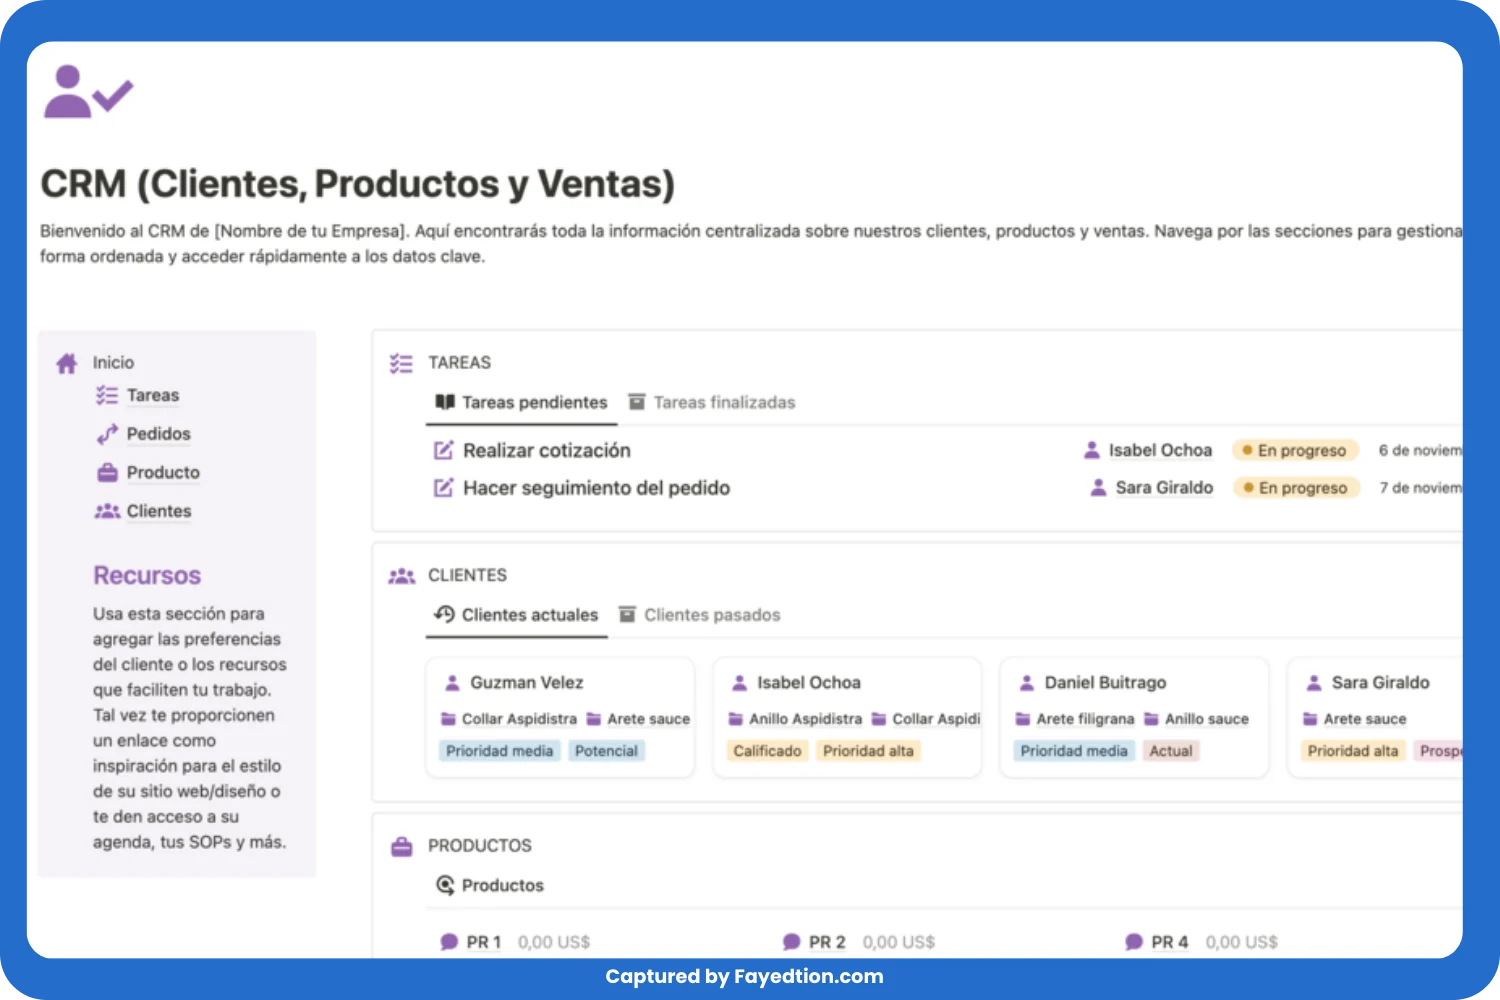
Task: Click the briefcase icon beside PRODUCTOS heading
Action: pos(401,847)
